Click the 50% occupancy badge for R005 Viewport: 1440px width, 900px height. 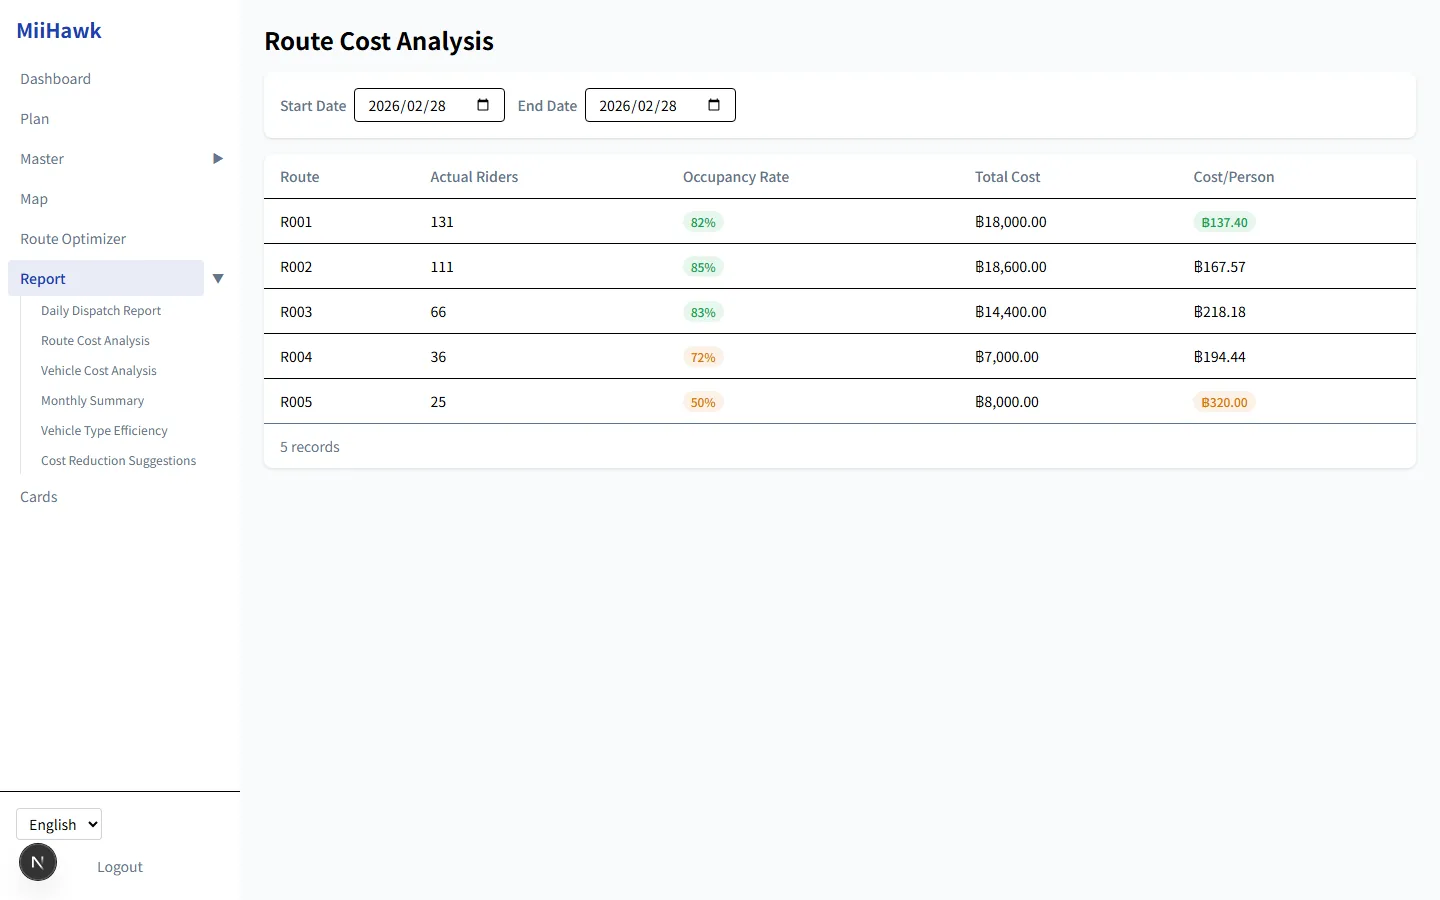(703, 402)
